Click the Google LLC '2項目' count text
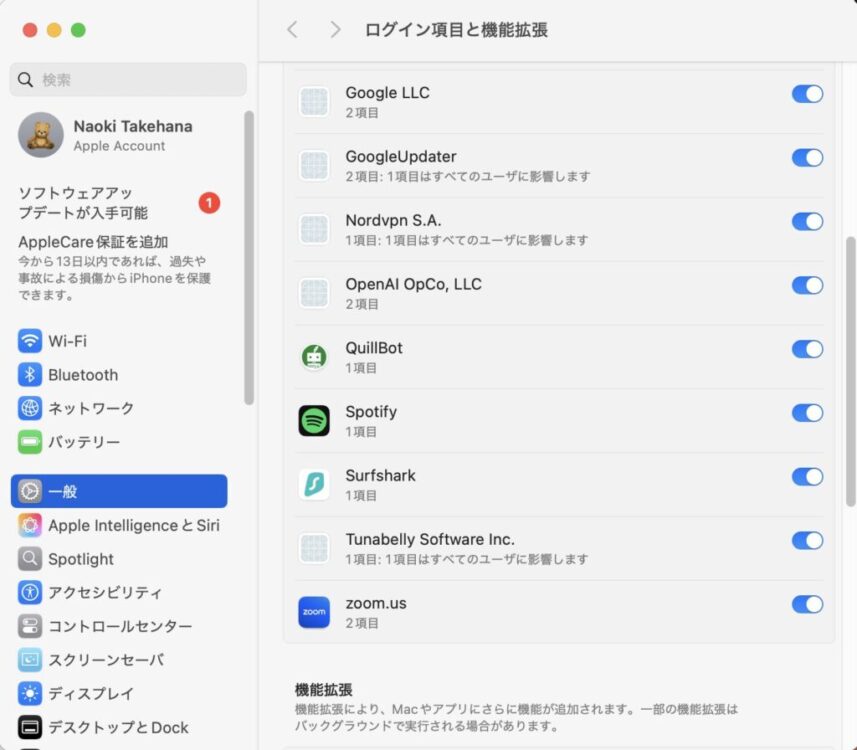Image resolution: width=857 pixels, height=750 pixels. (362, 113)
